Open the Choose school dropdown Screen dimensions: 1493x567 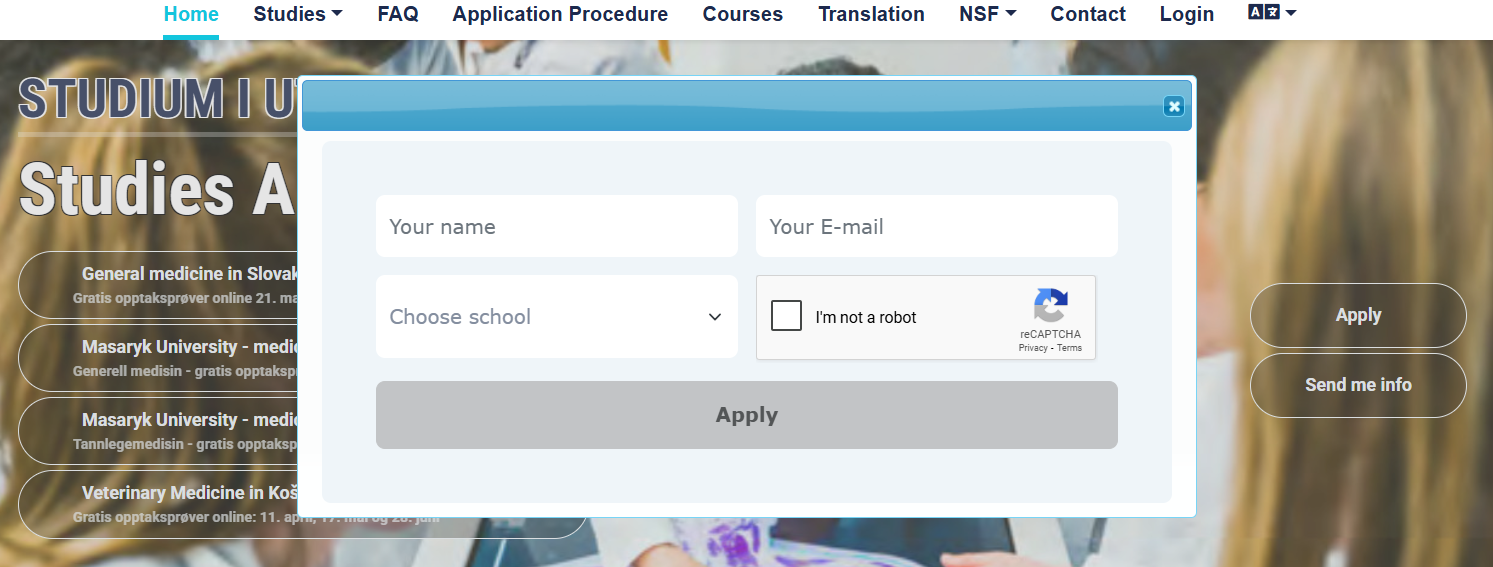557,316
